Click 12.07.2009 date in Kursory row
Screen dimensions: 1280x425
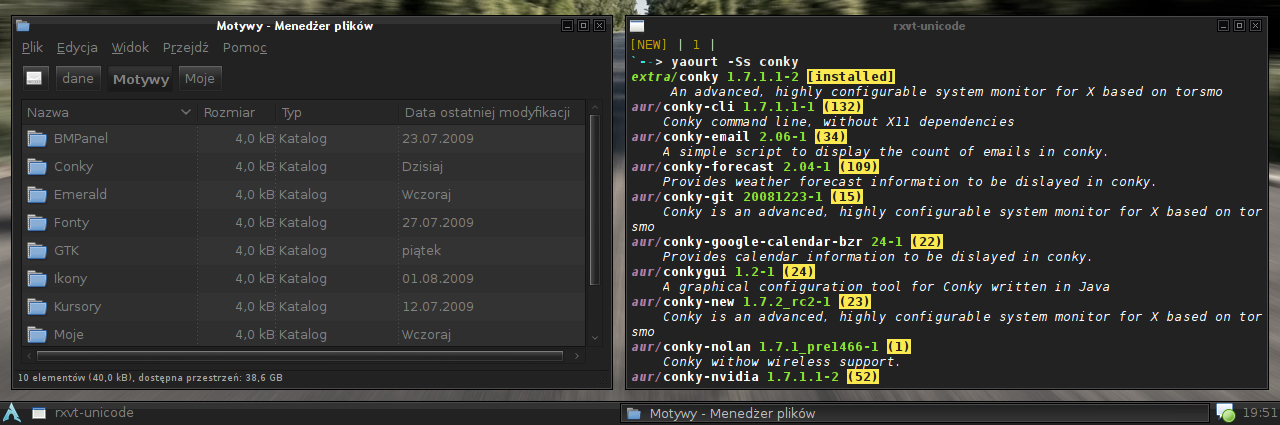click(x=438, y=307)
